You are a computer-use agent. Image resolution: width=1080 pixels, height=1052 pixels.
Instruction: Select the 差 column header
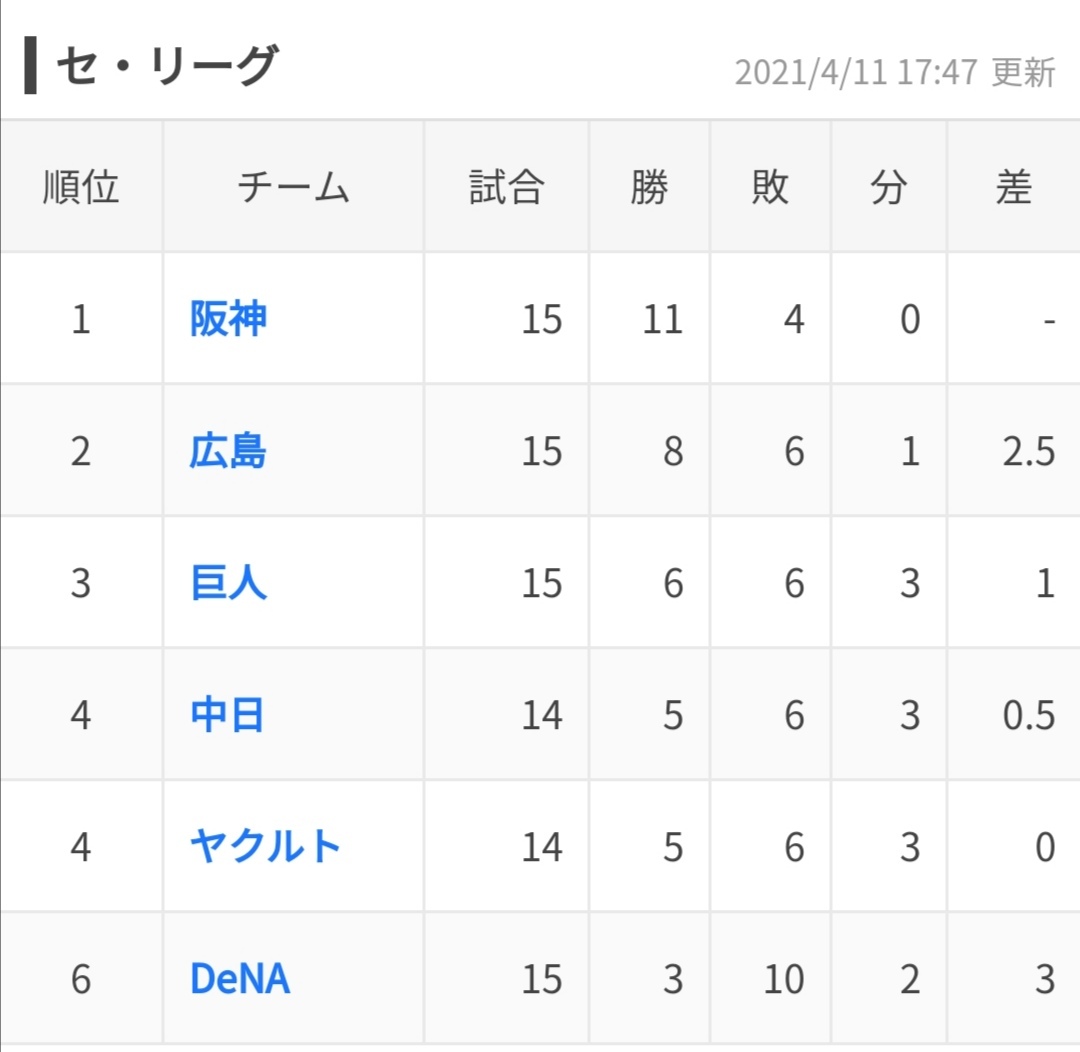[1013, 187]
